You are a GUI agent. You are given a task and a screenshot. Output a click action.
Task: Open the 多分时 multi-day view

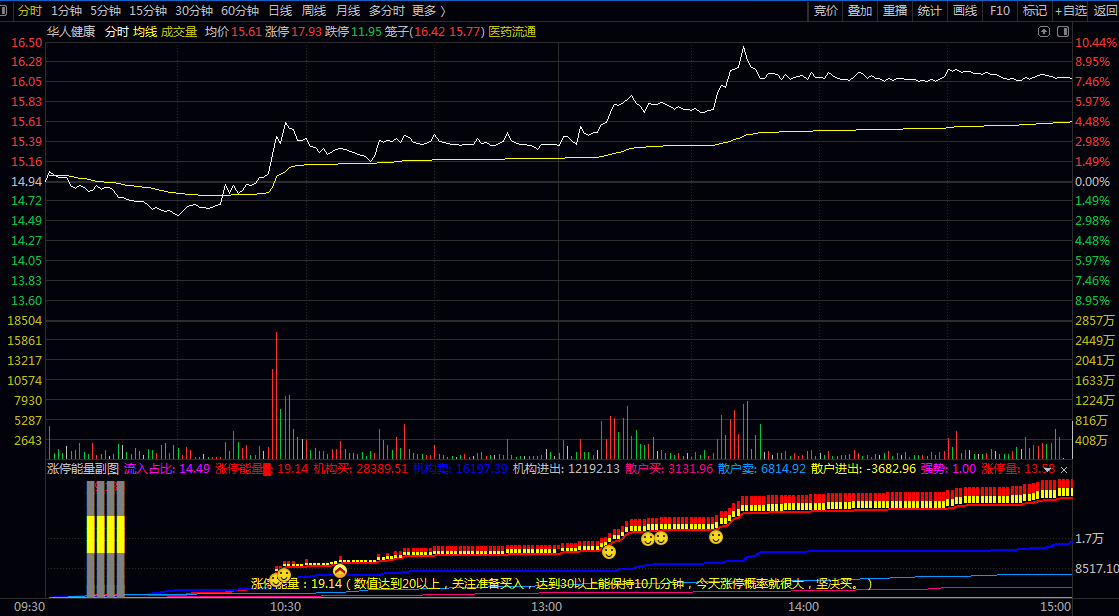coord(386,11)
